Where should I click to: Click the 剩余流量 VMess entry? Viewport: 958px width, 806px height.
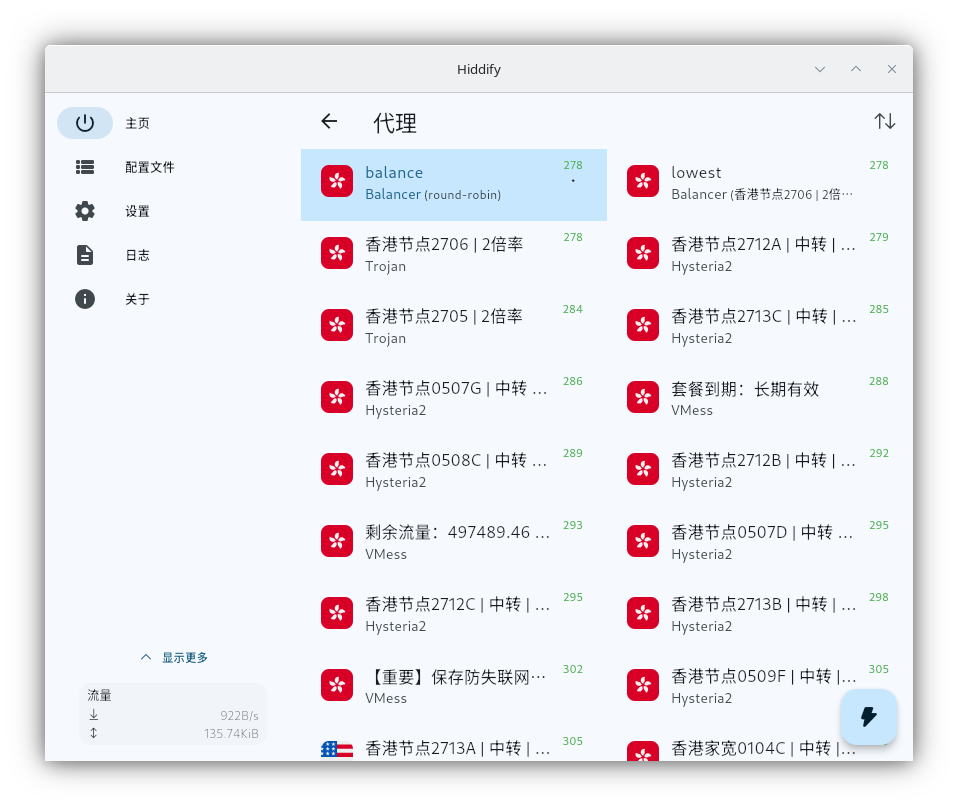pos(453,542)
